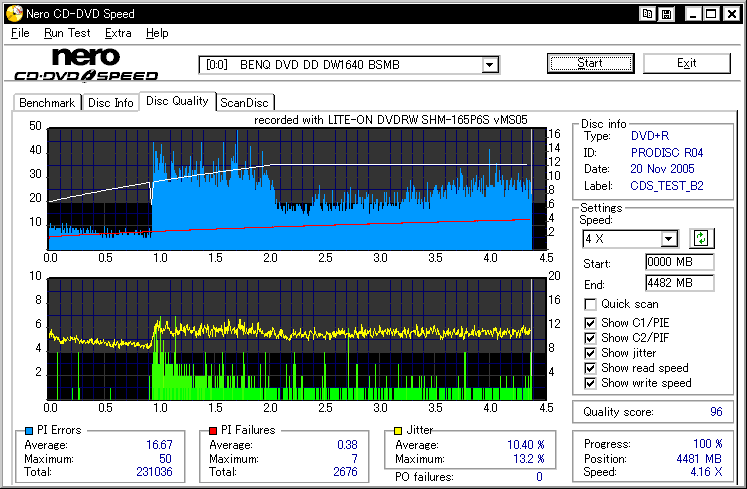The image size is (747, 489).
Task: Enable the Quick scan checkbox
Action: click(591, 304)
